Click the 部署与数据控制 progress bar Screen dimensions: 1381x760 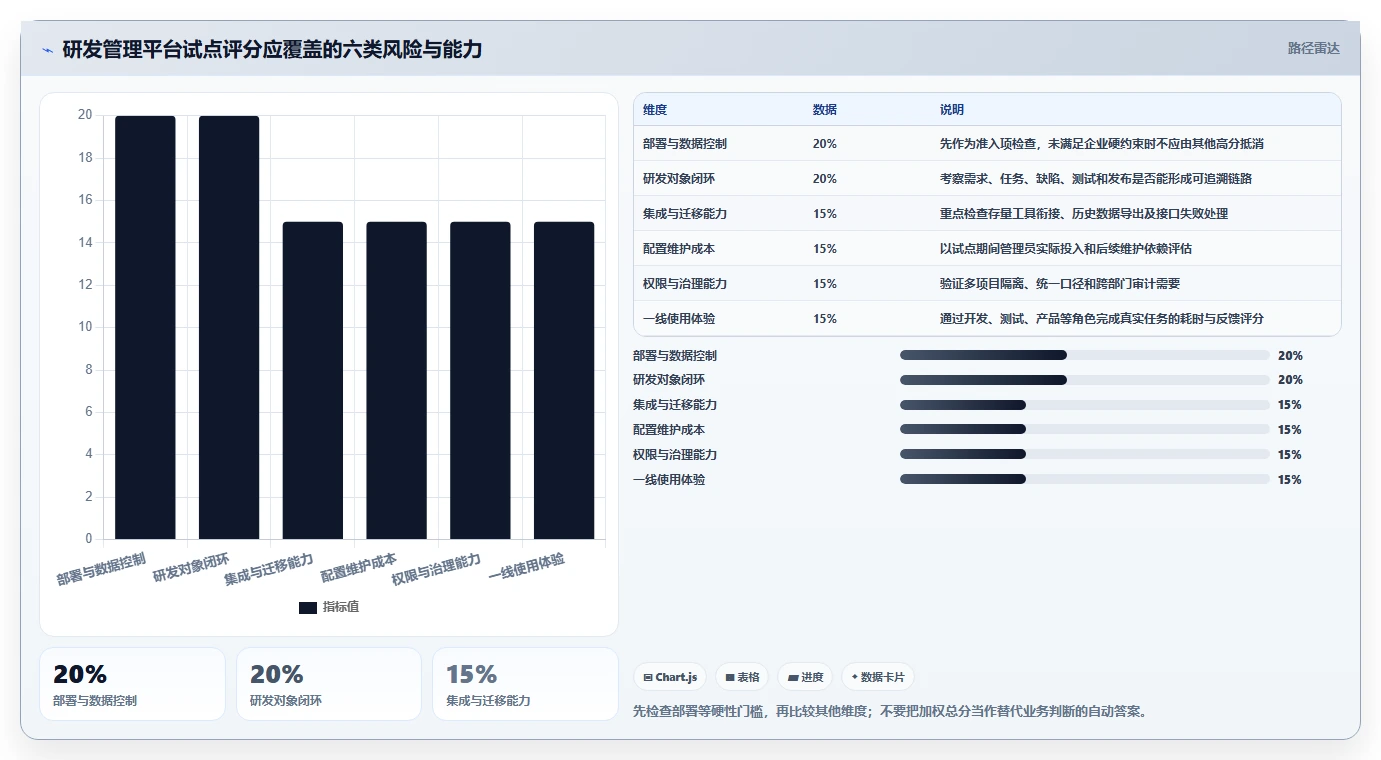coord(1084,355)
